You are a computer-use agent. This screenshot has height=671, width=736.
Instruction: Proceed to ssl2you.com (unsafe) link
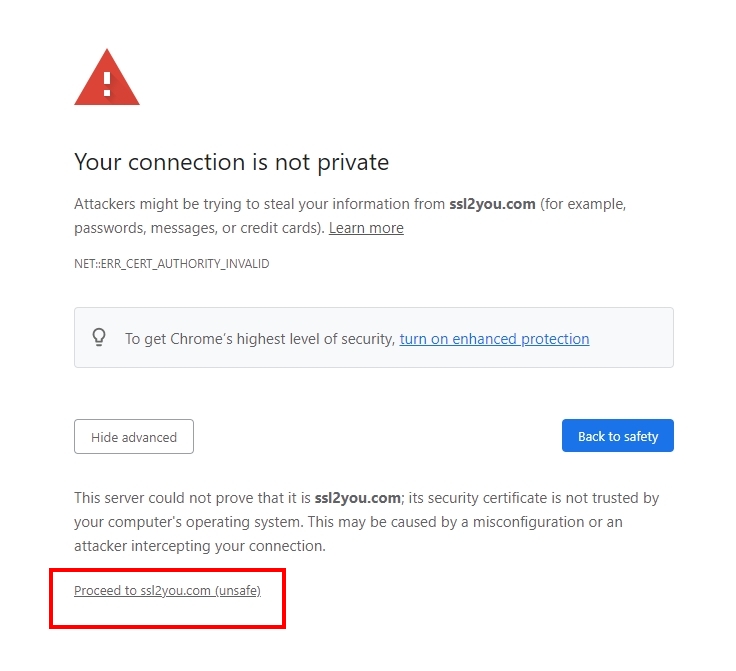pos(167,591)
